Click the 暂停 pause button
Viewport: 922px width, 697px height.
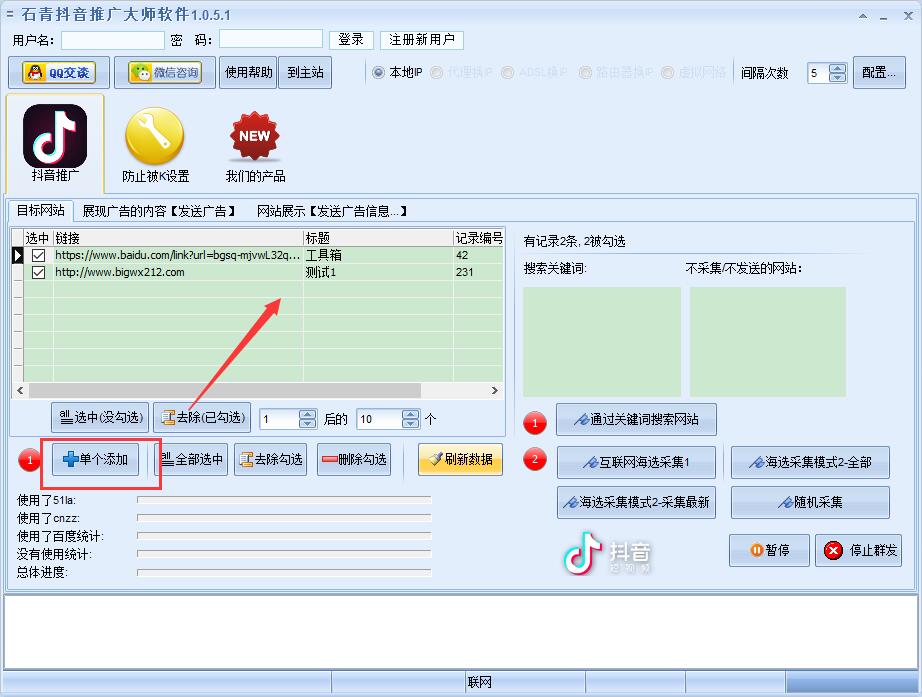coord(769,551)
